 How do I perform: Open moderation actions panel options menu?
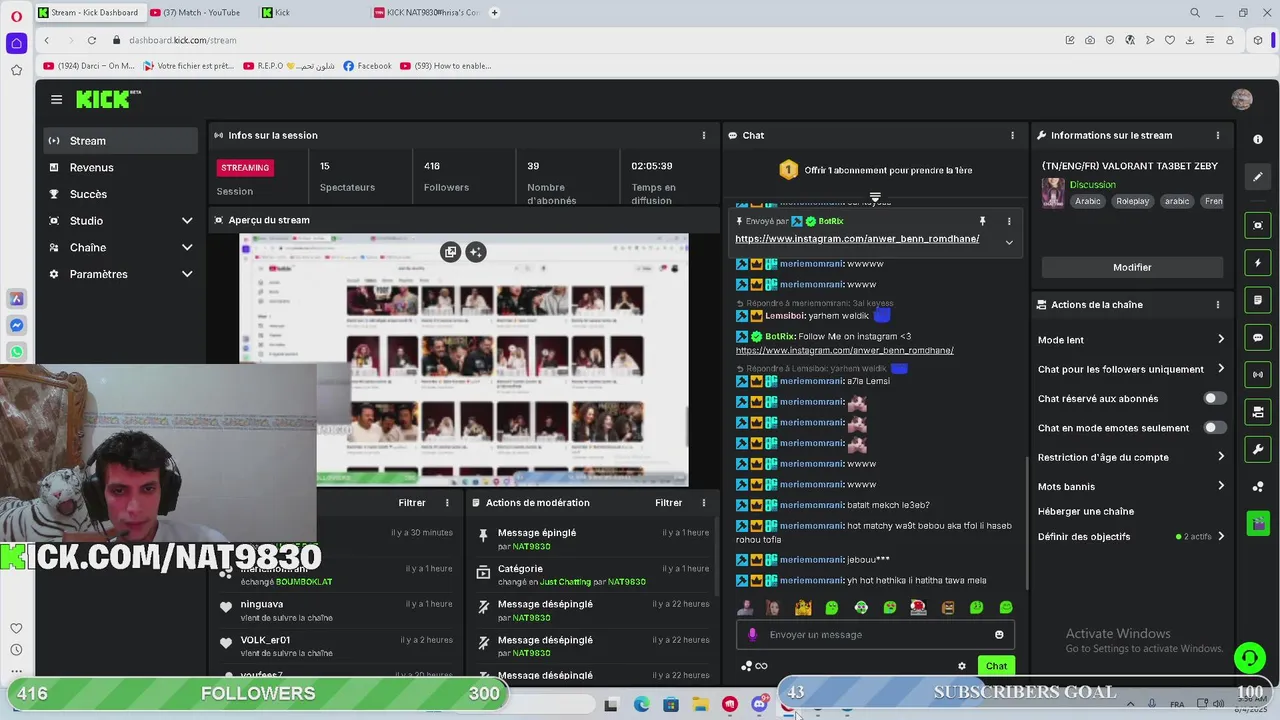pos(703,503)
